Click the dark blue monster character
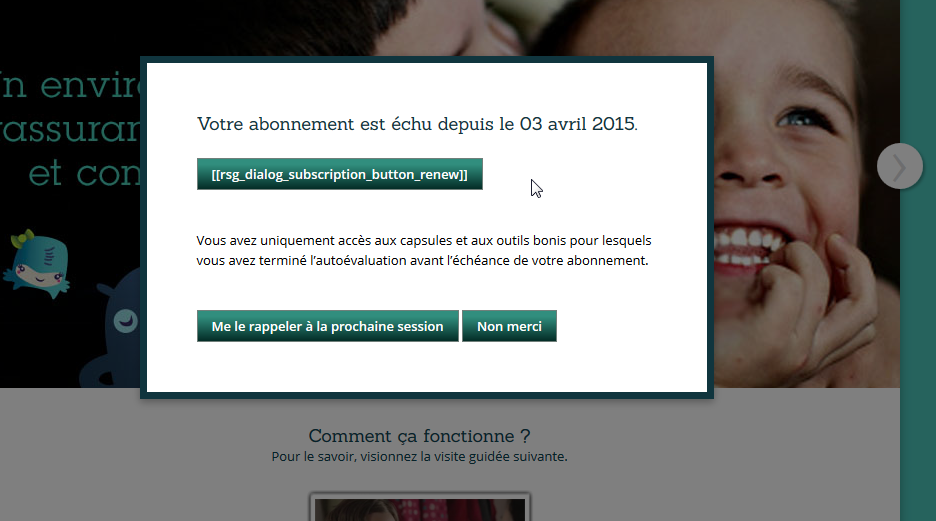Image resolution: width=936 pixels, height=521 pixels. click(122, 322)
